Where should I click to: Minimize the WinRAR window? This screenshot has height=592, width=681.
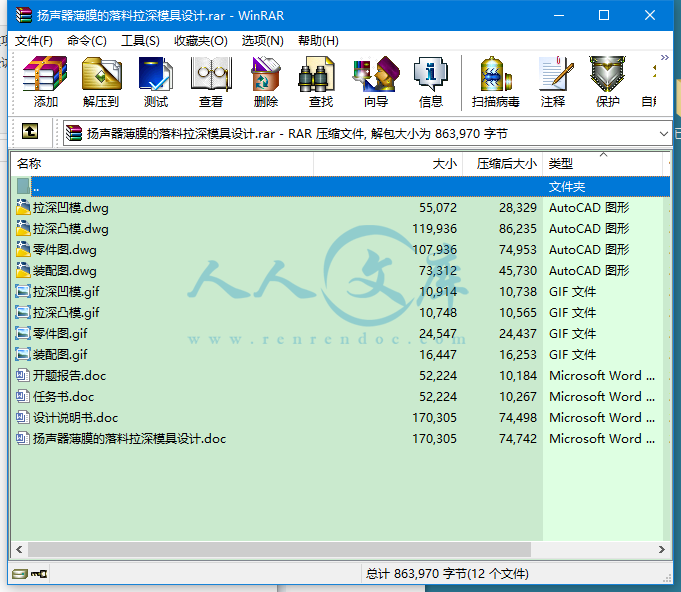coord(559,15)
